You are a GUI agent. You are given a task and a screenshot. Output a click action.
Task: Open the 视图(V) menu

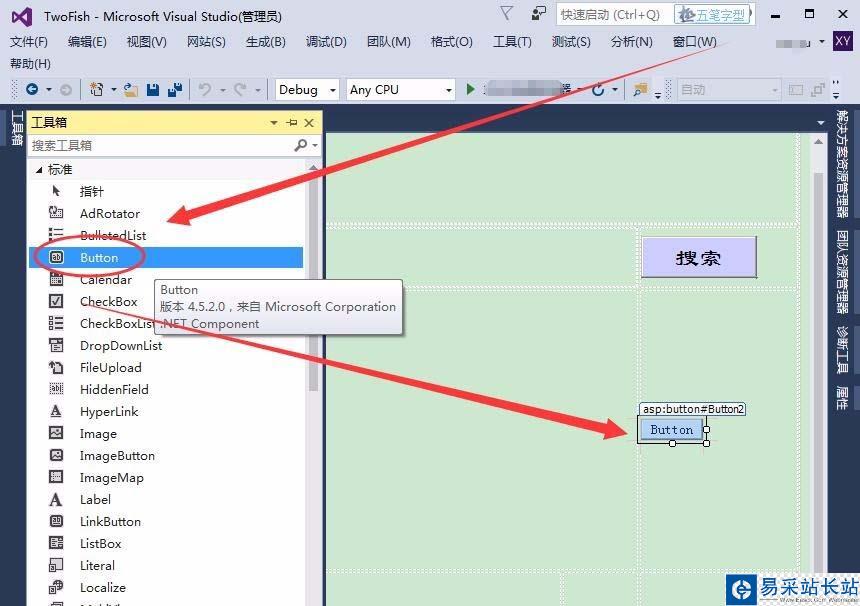pos(146,42)
